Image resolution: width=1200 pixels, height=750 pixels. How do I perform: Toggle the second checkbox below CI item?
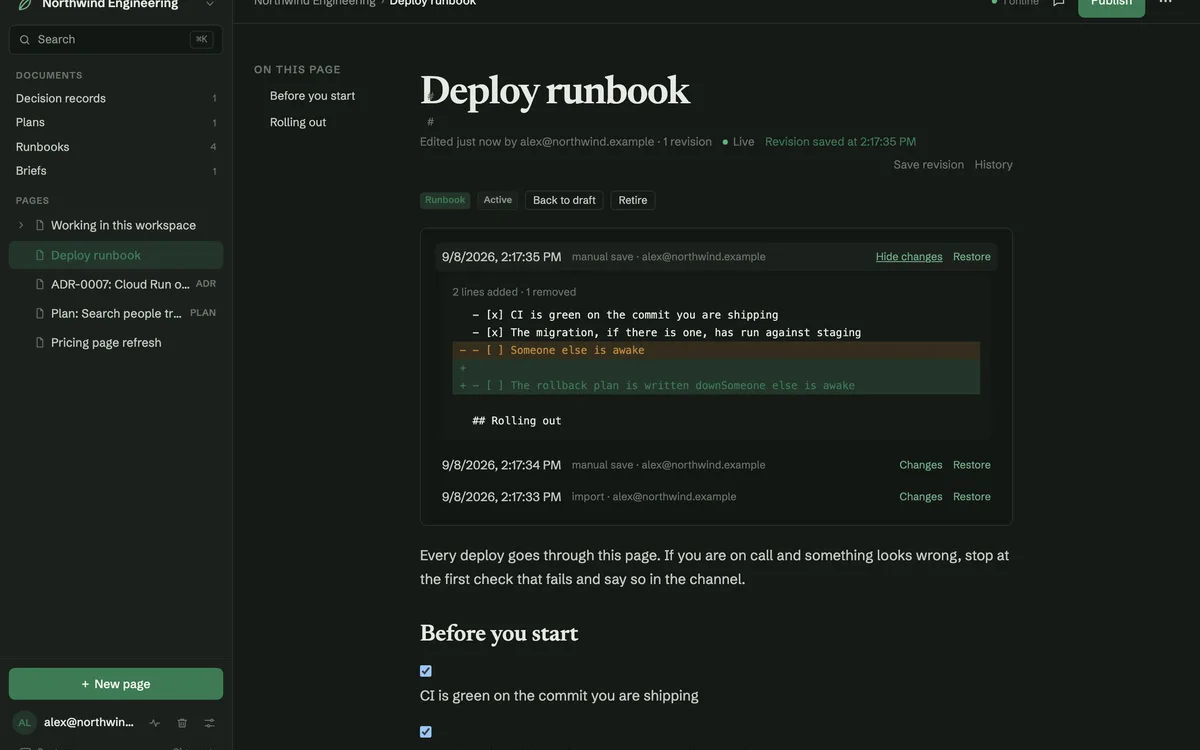426,732
